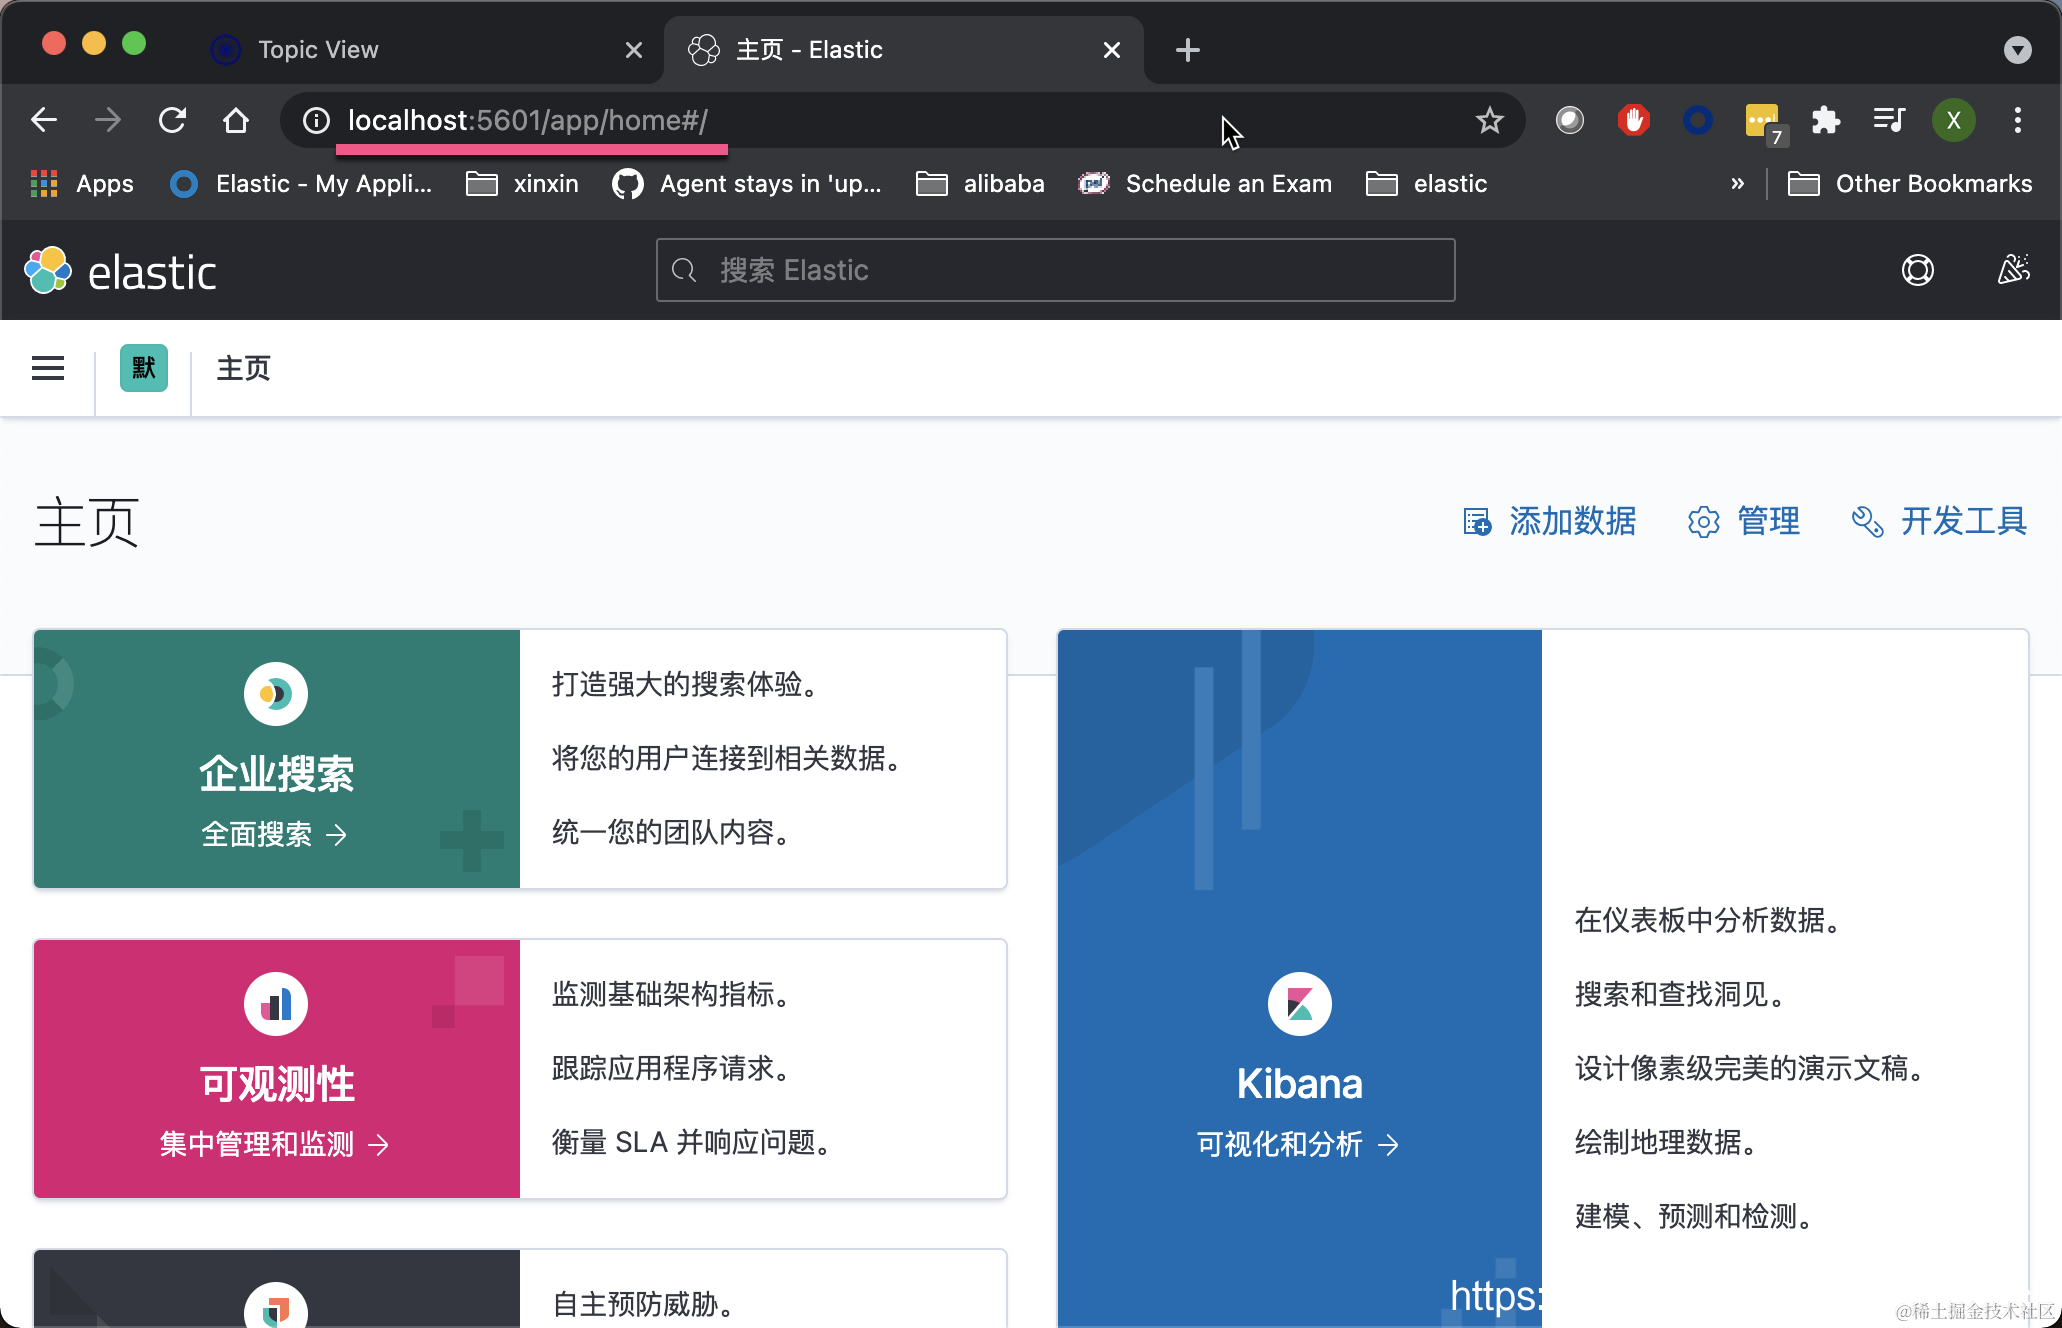2062x1328 pixels.
Task: Bookmark page with the star icon
Action: 1489,121
